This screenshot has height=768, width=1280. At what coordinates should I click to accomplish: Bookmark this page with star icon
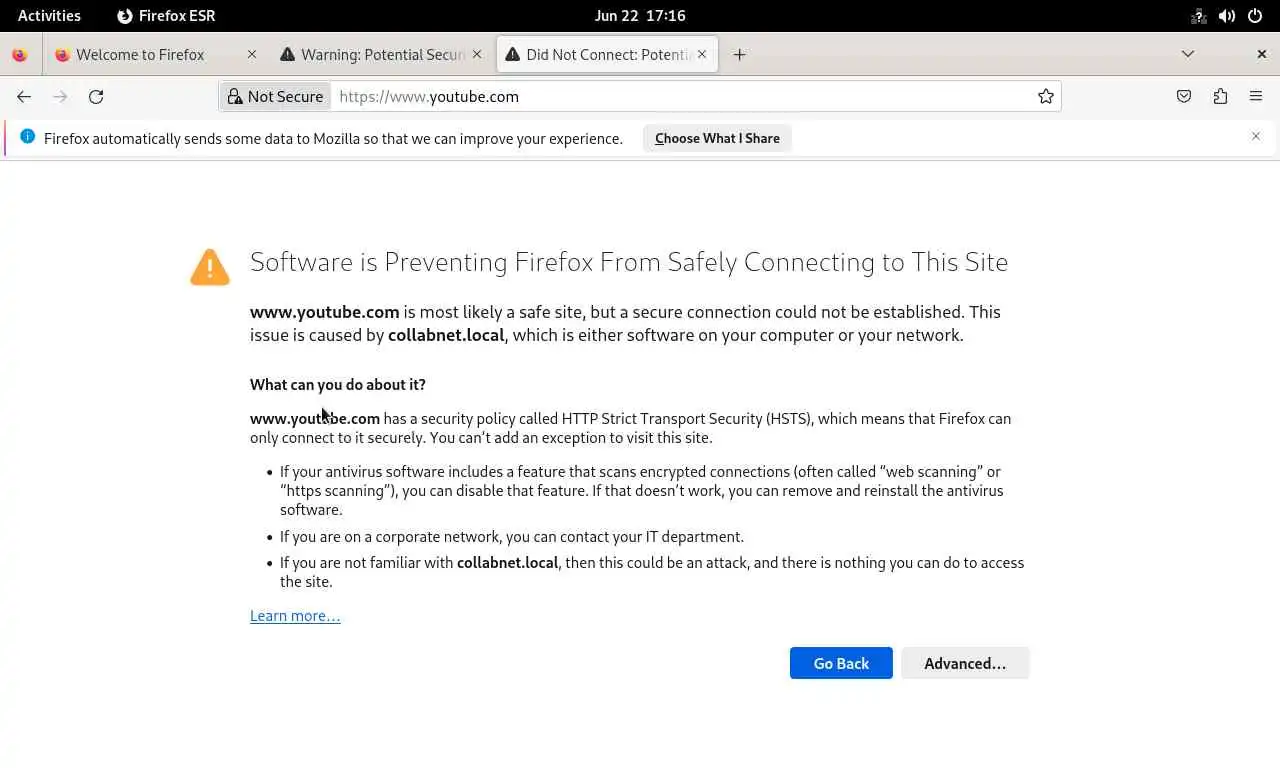(x=1046, y=97)
